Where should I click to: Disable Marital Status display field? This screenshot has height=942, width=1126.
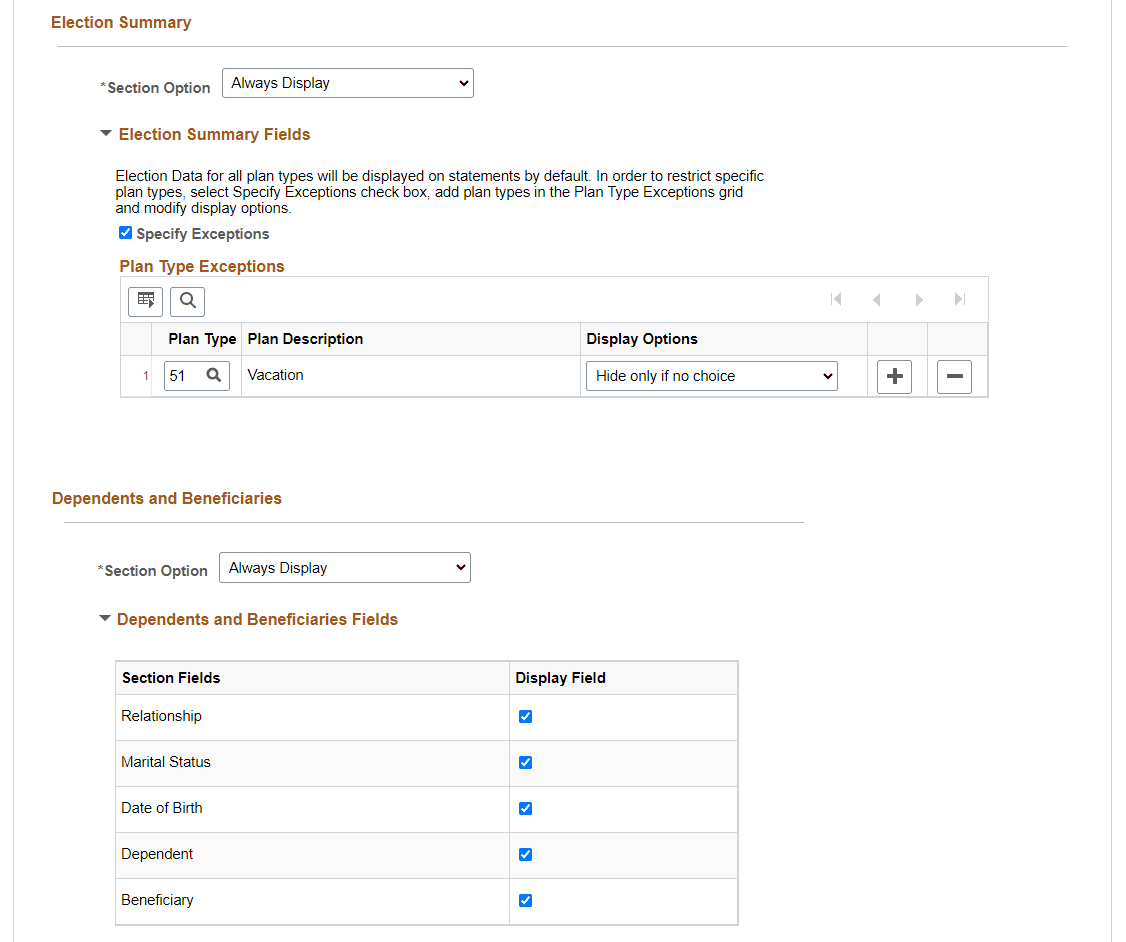[525, 762]
